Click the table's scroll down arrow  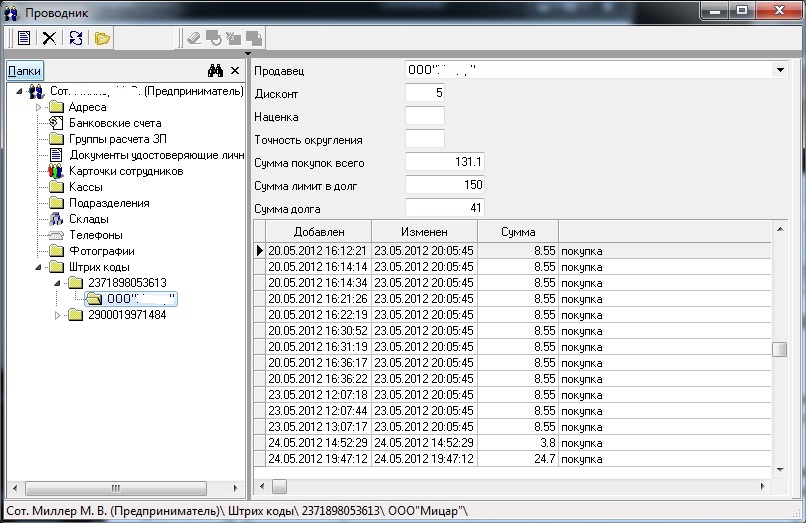tap(780, 470)
